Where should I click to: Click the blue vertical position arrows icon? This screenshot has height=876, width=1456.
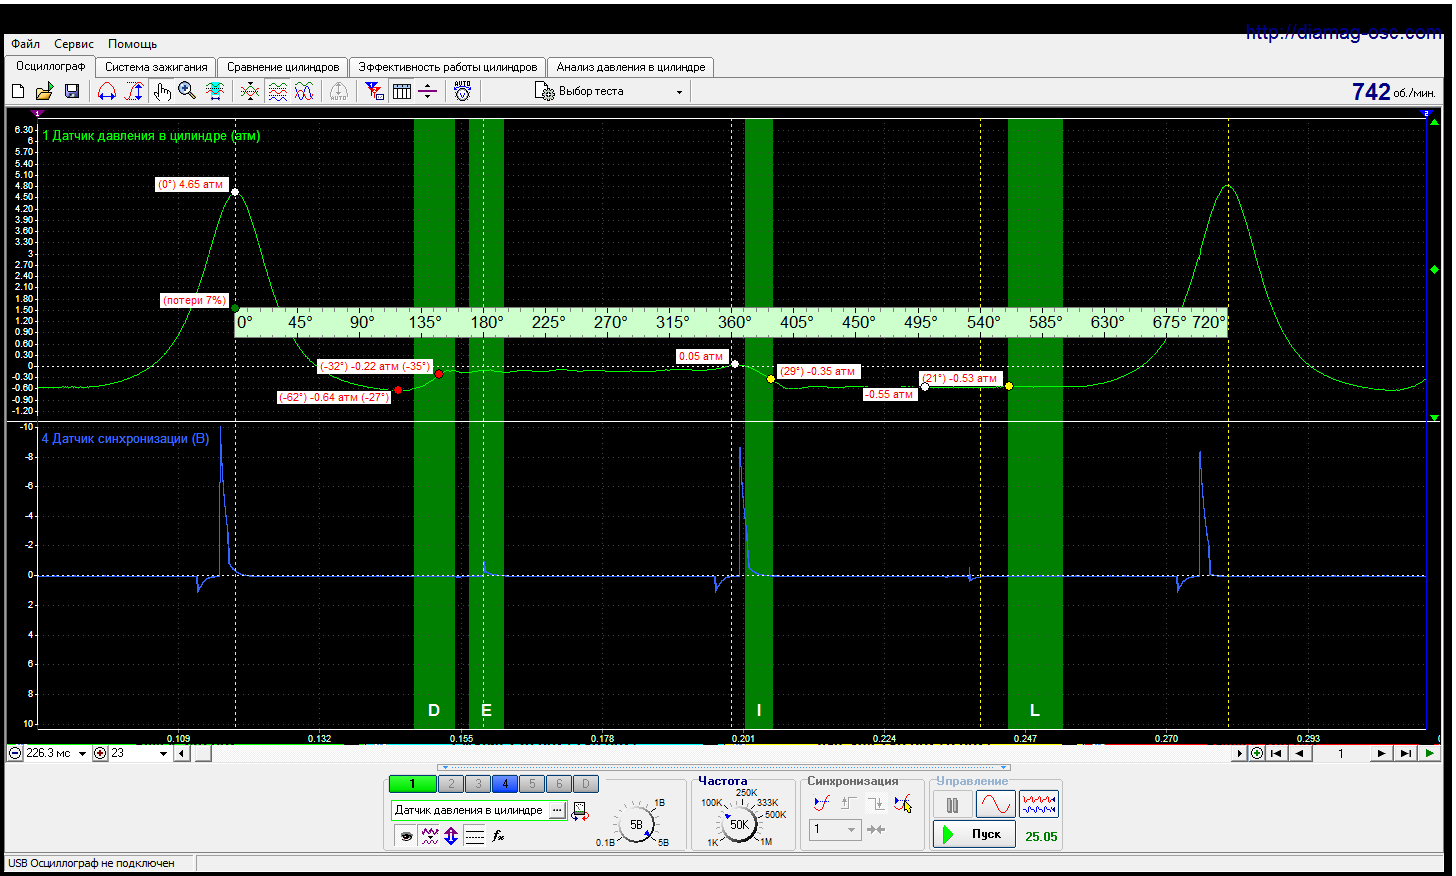pyautogui.click(x=451, y=836)
